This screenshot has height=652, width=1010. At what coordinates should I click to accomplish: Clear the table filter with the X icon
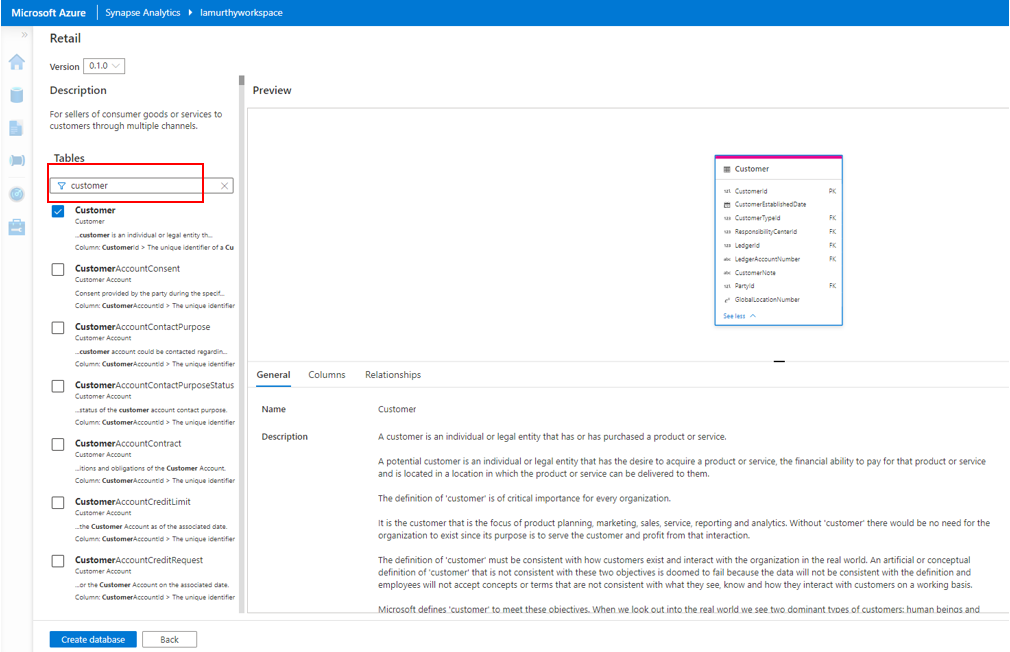tap(224, 186)
